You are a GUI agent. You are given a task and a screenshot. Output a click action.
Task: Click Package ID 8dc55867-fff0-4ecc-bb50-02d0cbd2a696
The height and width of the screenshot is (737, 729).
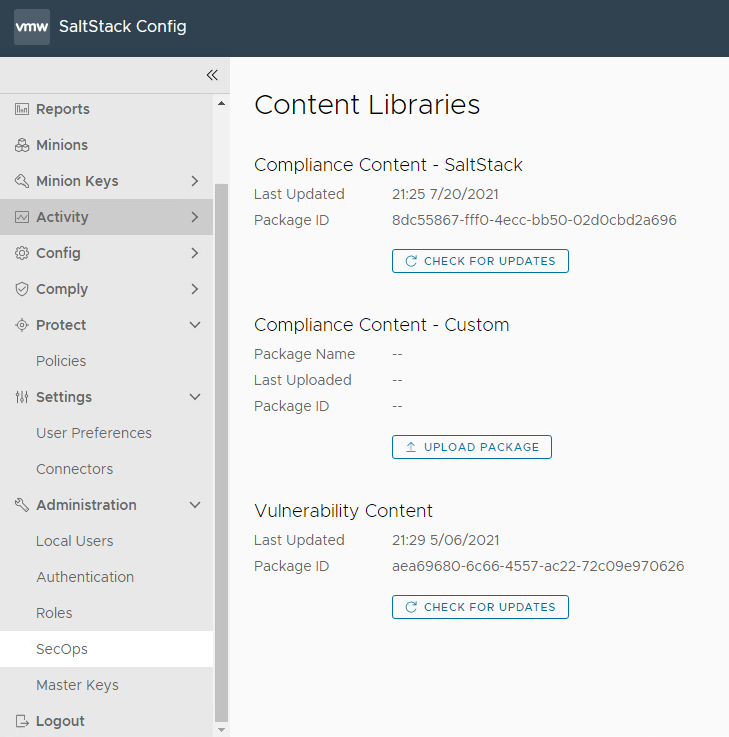(534, 220)
